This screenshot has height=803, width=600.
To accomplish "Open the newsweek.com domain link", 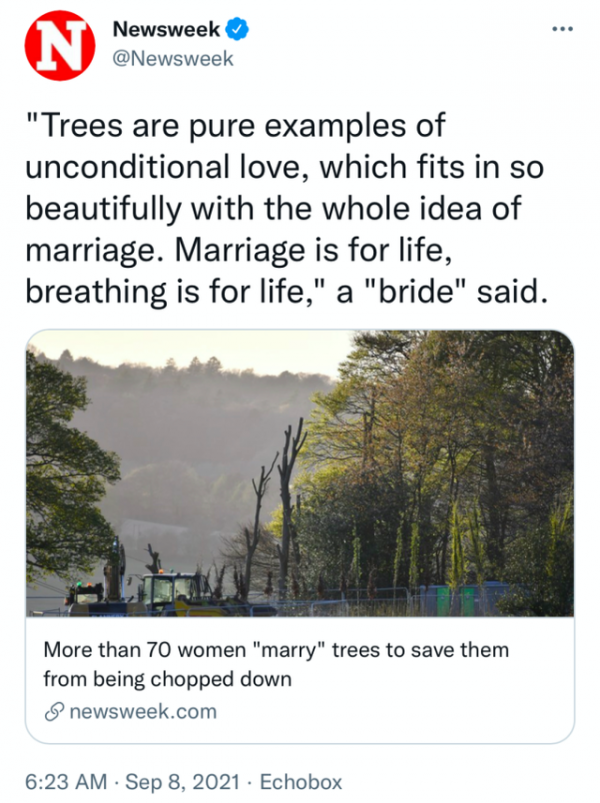I will pos(143,712).
